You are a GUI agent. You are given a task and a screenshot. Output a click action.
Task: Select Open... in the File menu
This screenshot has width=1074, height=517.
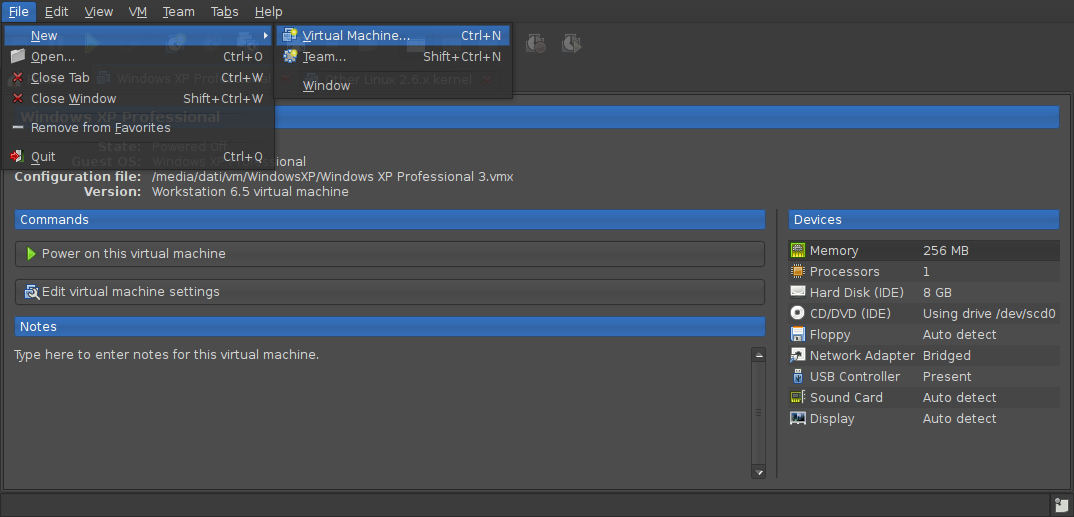pos(138,57)
